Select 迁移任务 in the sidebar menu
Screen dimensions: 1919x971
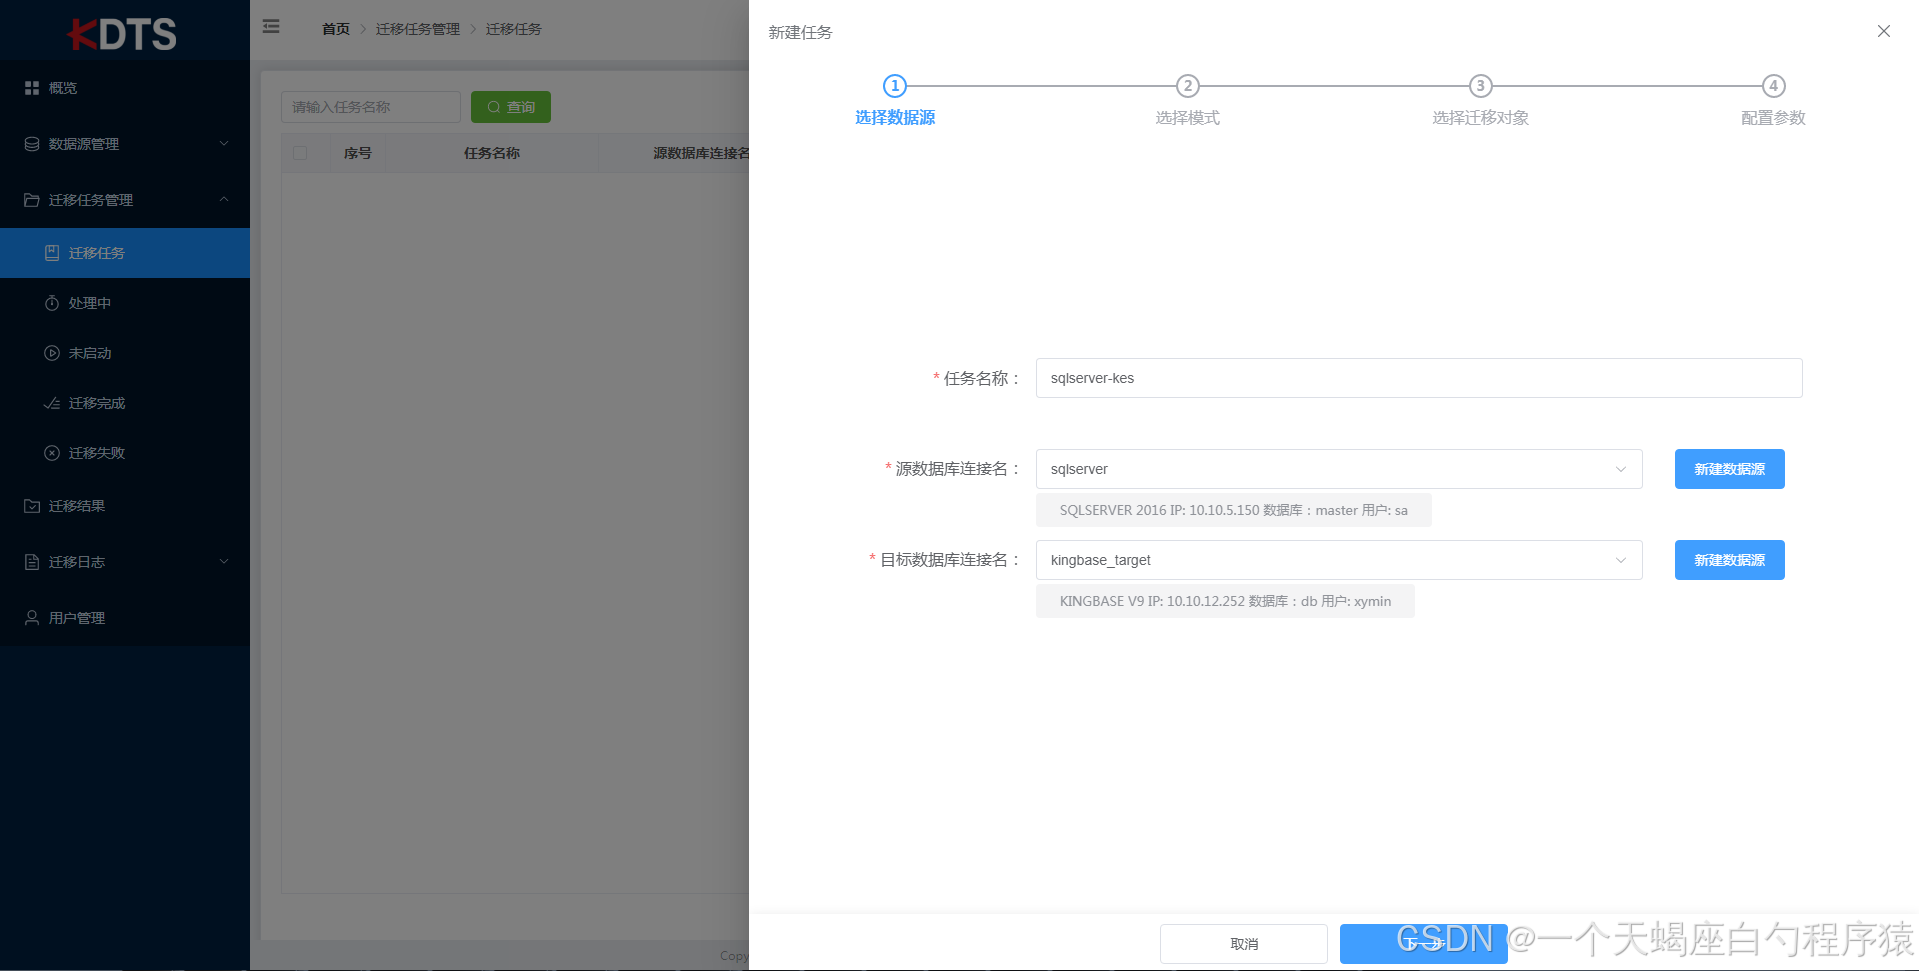tap(95, 252)
